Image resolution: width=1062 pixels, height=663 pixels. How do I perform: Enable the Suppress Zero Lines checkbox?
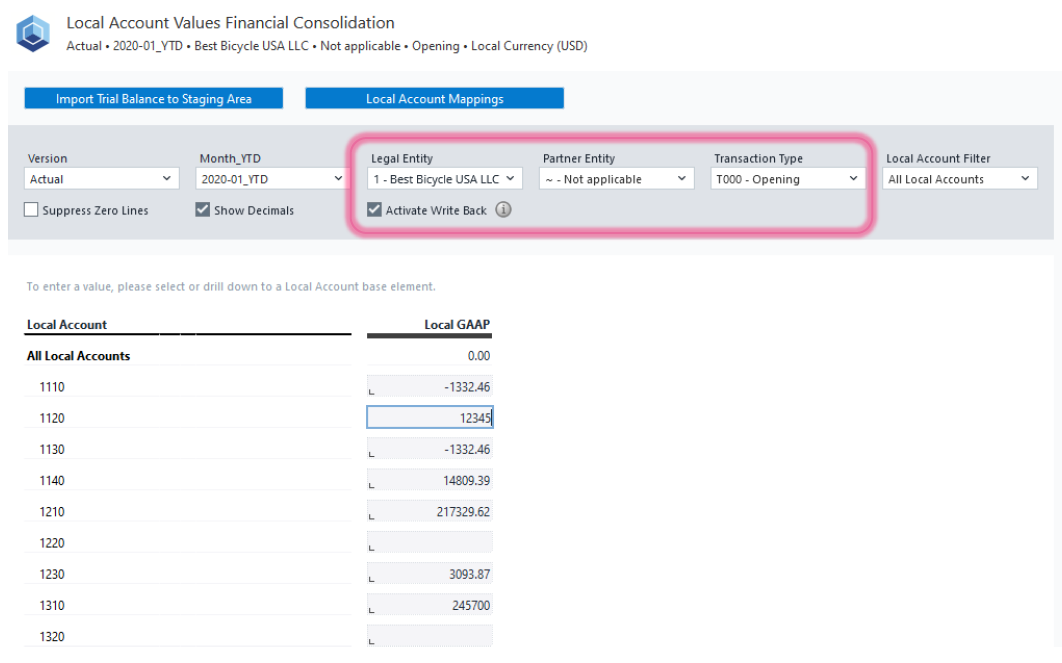coord(31,210)
